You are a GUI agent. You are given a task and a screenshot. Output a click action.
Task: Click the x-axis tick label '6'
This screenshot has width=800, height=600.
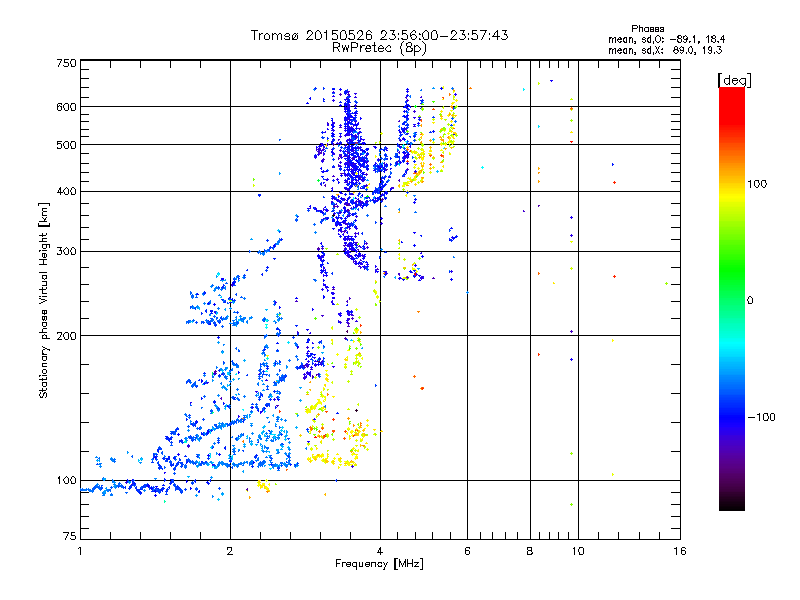467,551
